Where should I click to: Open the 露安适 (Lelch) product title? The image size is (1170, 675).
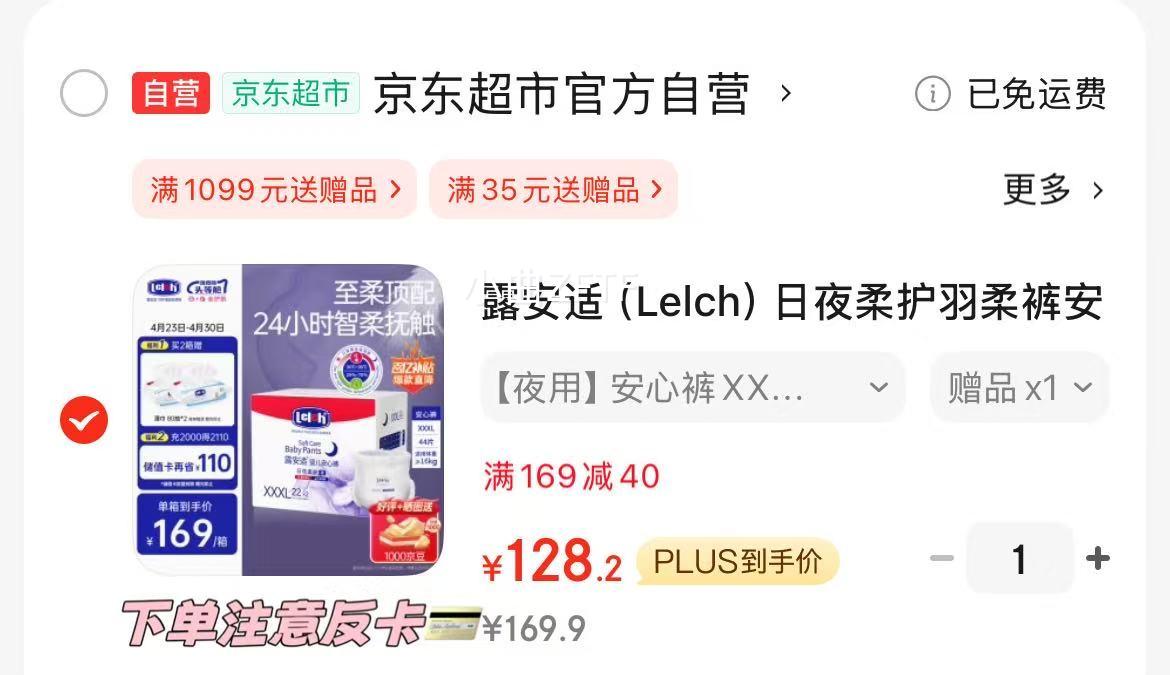click(792, 302)
